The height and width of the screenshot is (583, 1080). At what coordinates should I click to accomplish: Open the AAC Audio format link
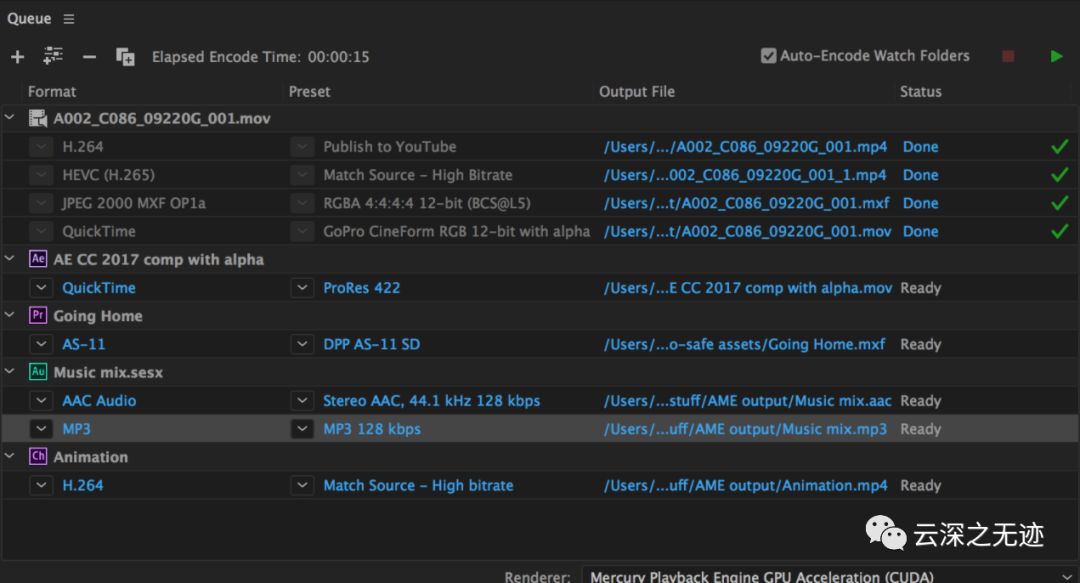tap(99, 400)
